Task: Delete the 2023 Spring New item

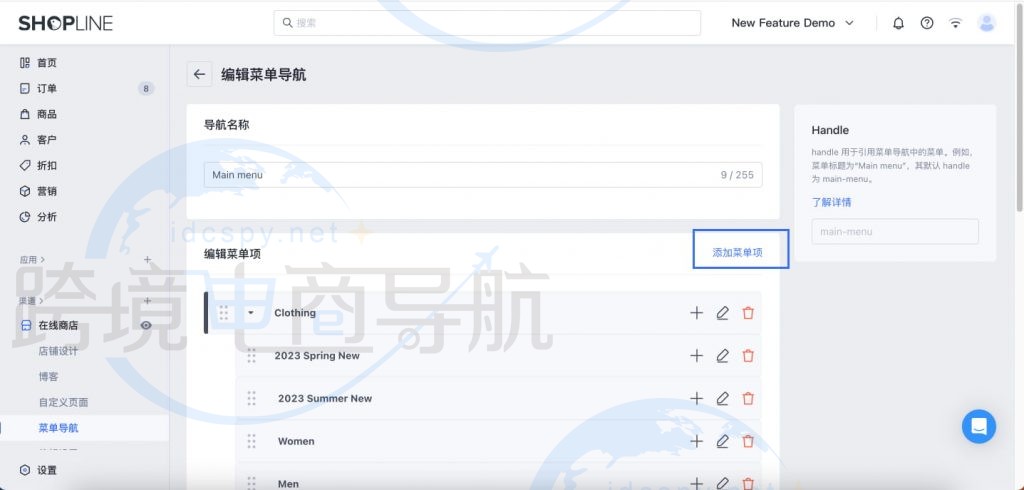Action: [x=748, y=356]
